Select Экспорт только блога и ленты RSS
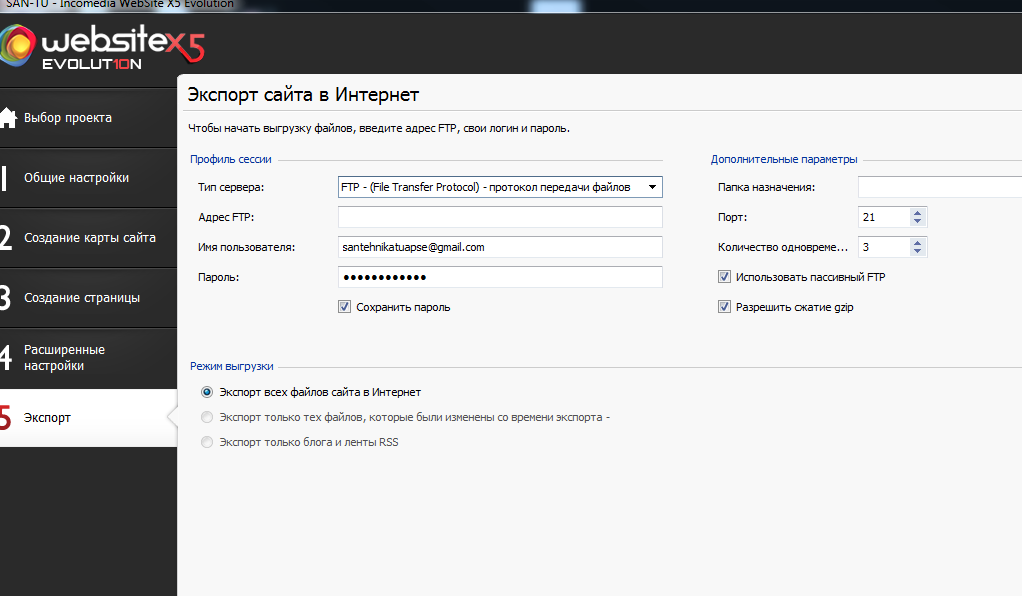Image resolution: width=1022 pixels, height=596 pixels. [x=207, y=442]
